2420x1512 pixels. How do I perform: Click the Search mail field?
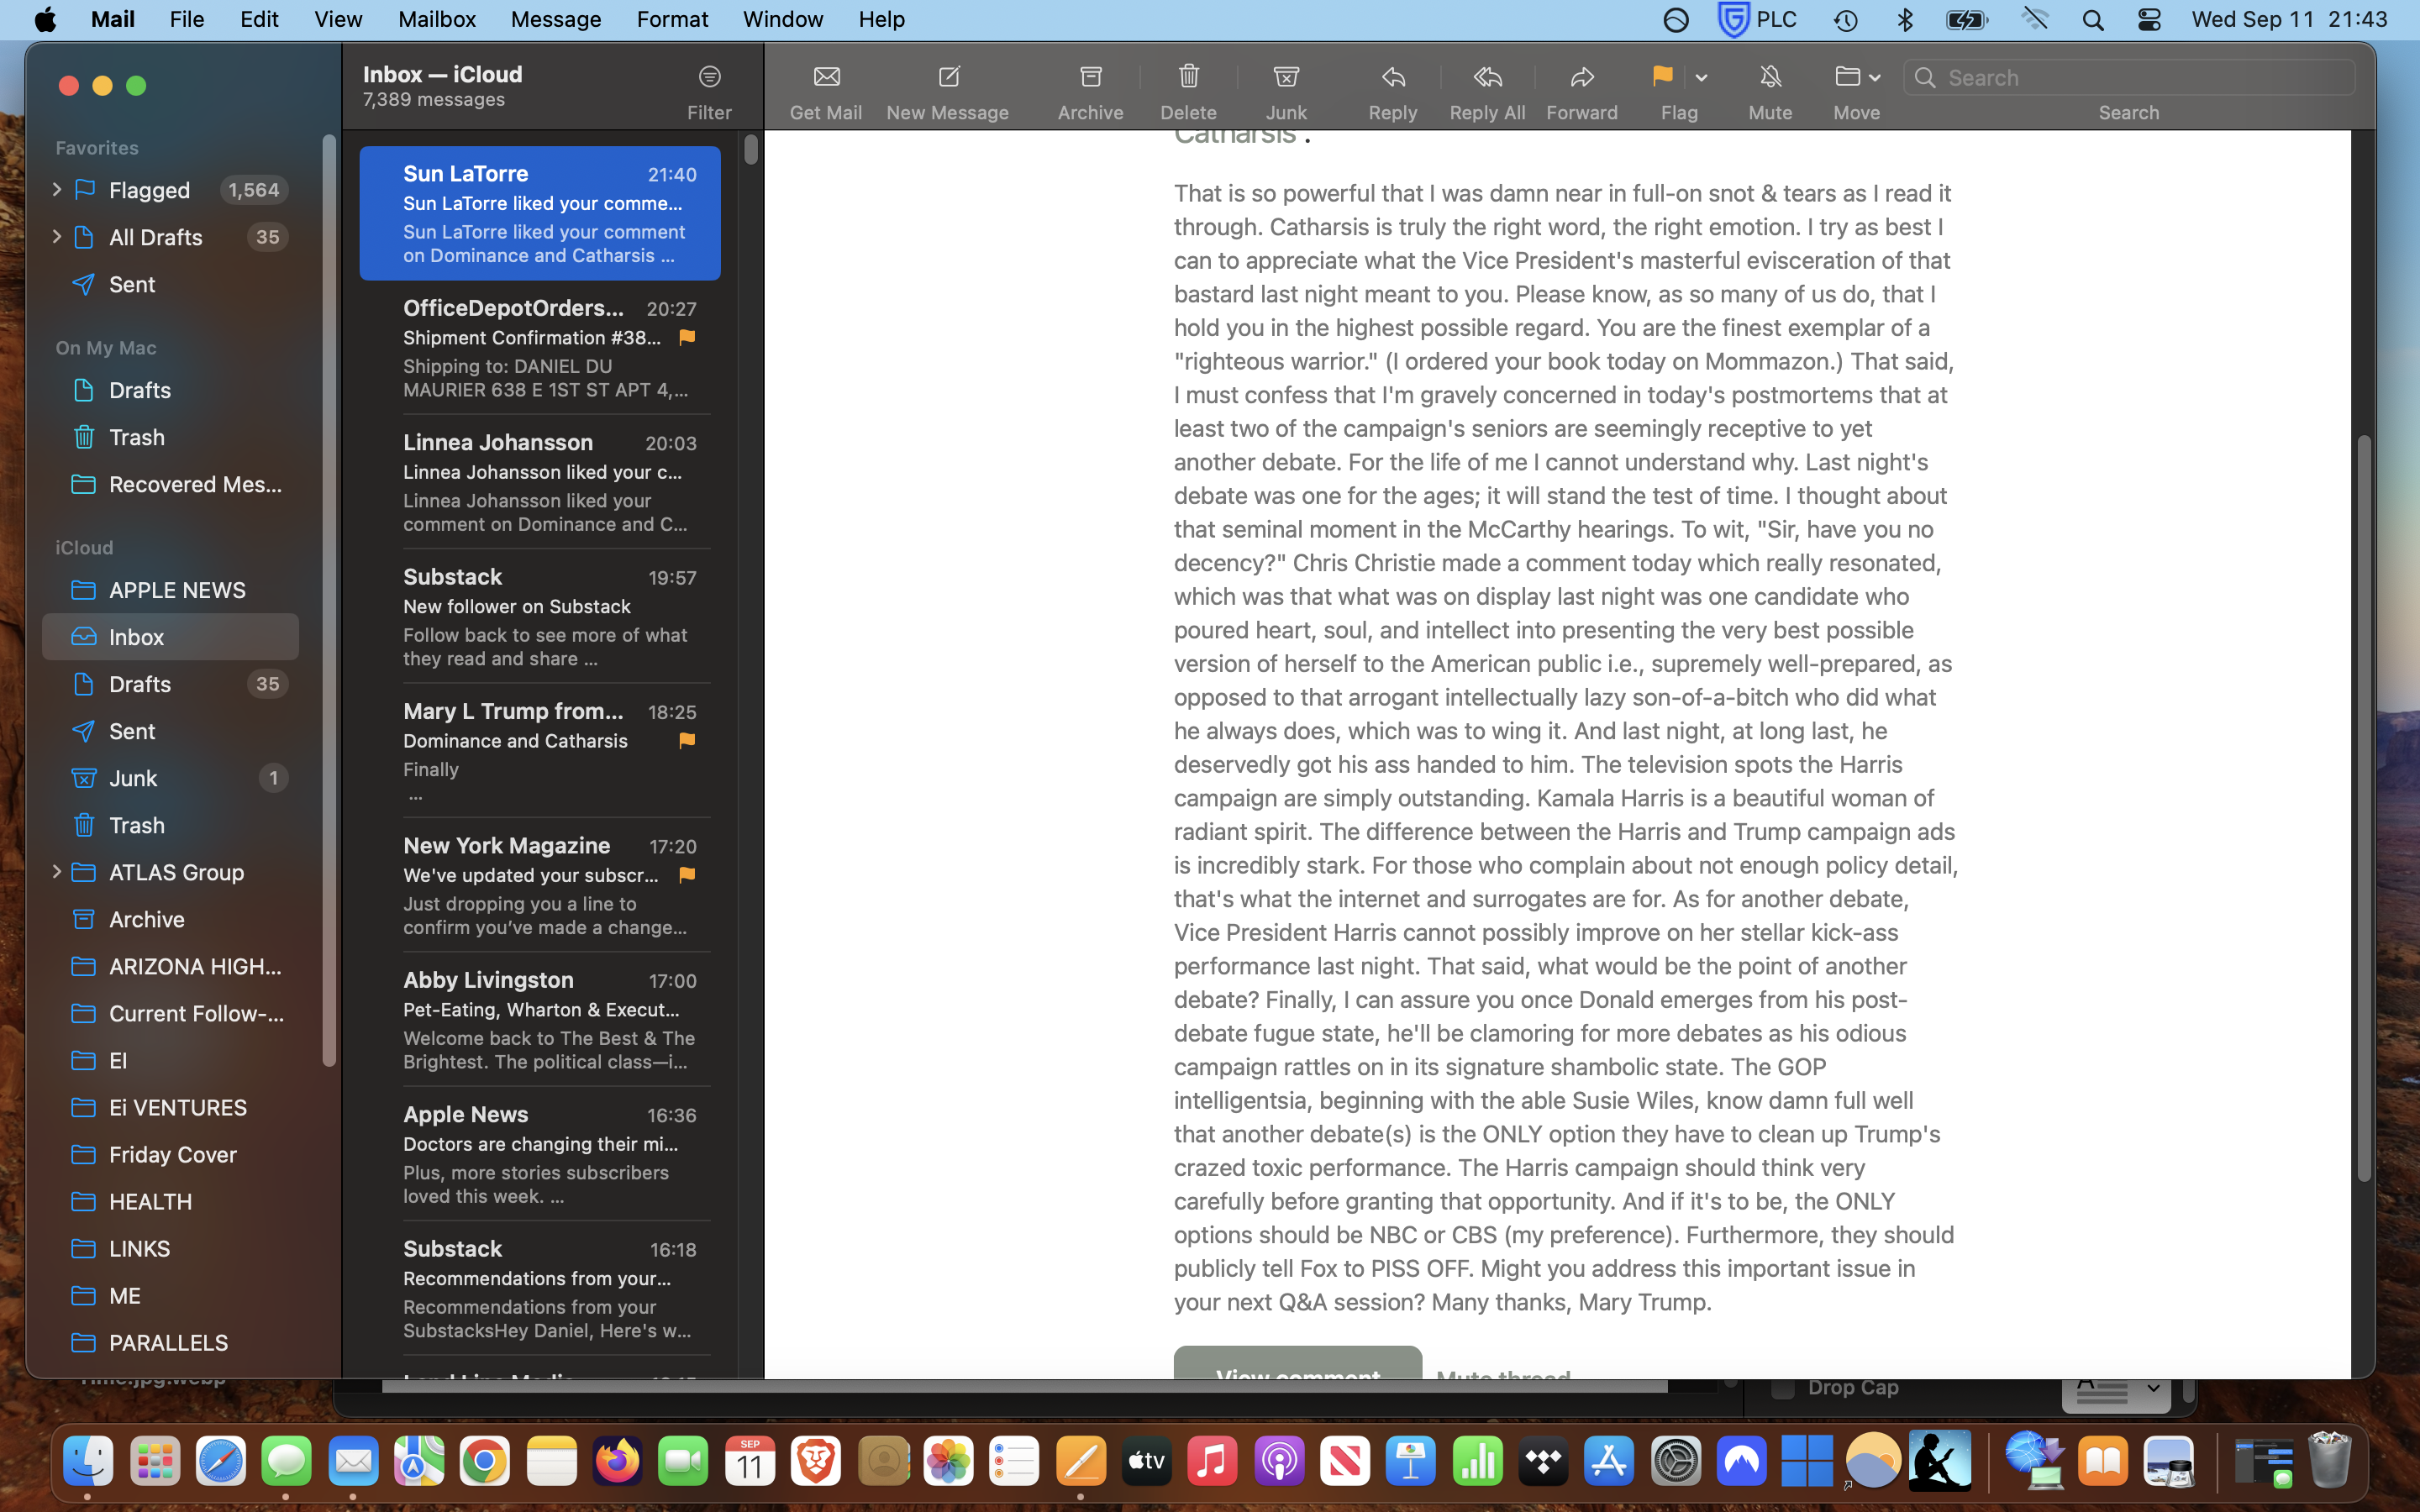tap(2140, 77)
